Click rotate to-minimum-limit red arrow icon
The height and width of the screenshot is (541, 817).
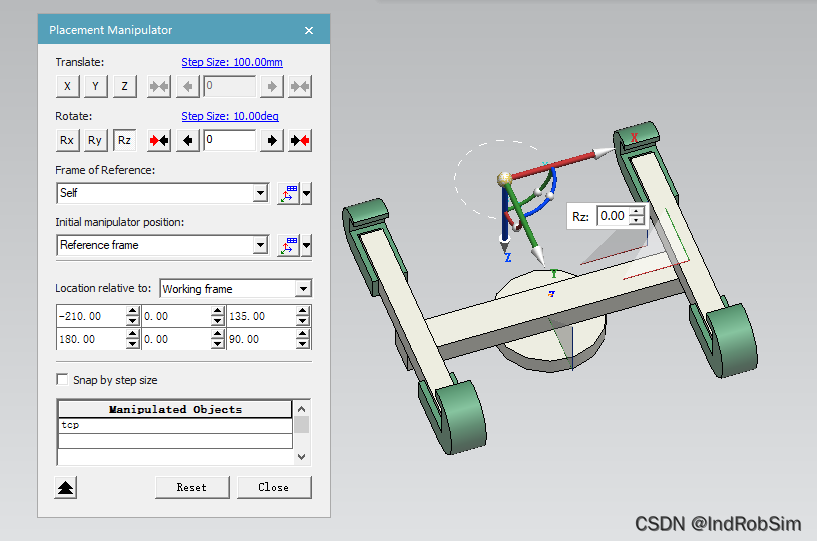pos(159,140)
